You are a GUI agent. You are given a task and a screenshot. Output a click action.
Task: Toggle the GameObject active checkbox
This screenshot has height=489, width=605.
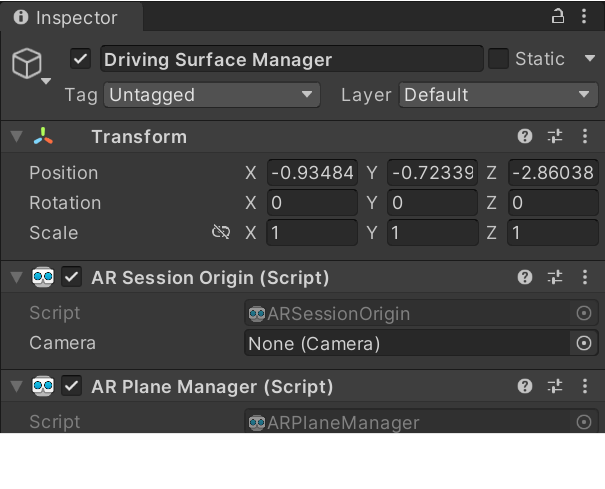81,59
